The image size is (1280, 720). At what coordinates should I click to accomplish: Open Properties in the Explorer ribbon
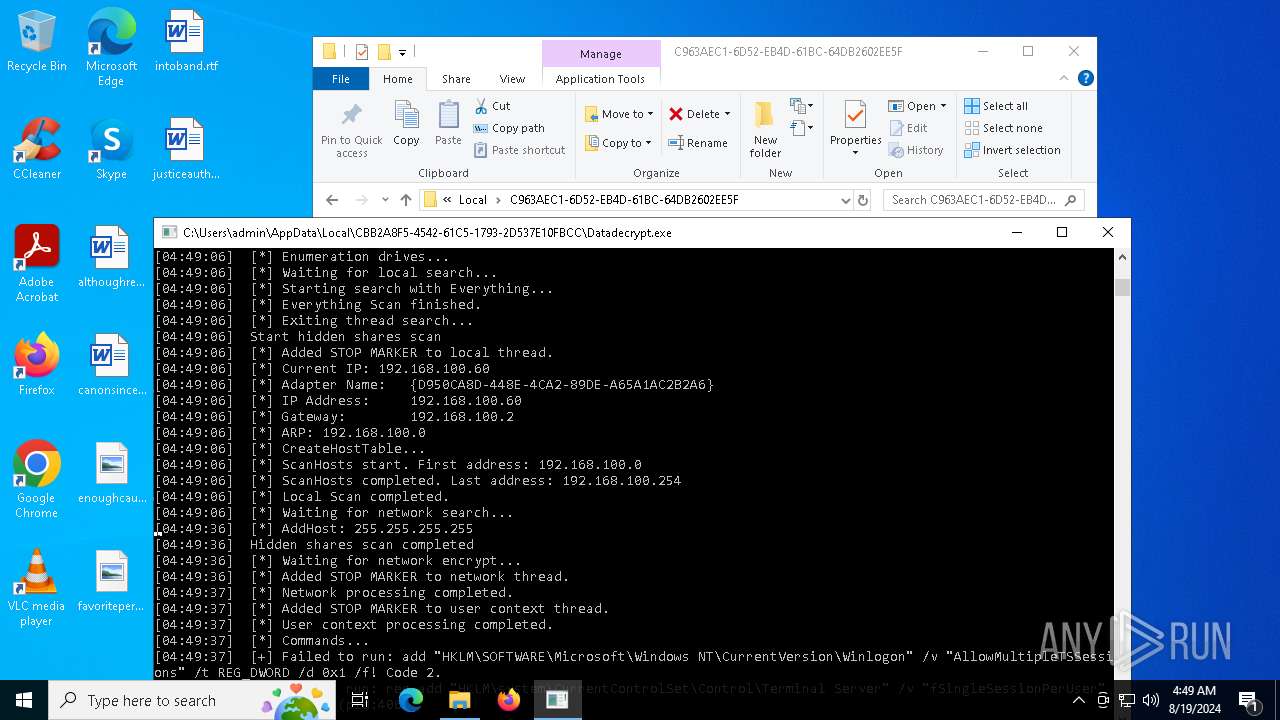point(856,128)
